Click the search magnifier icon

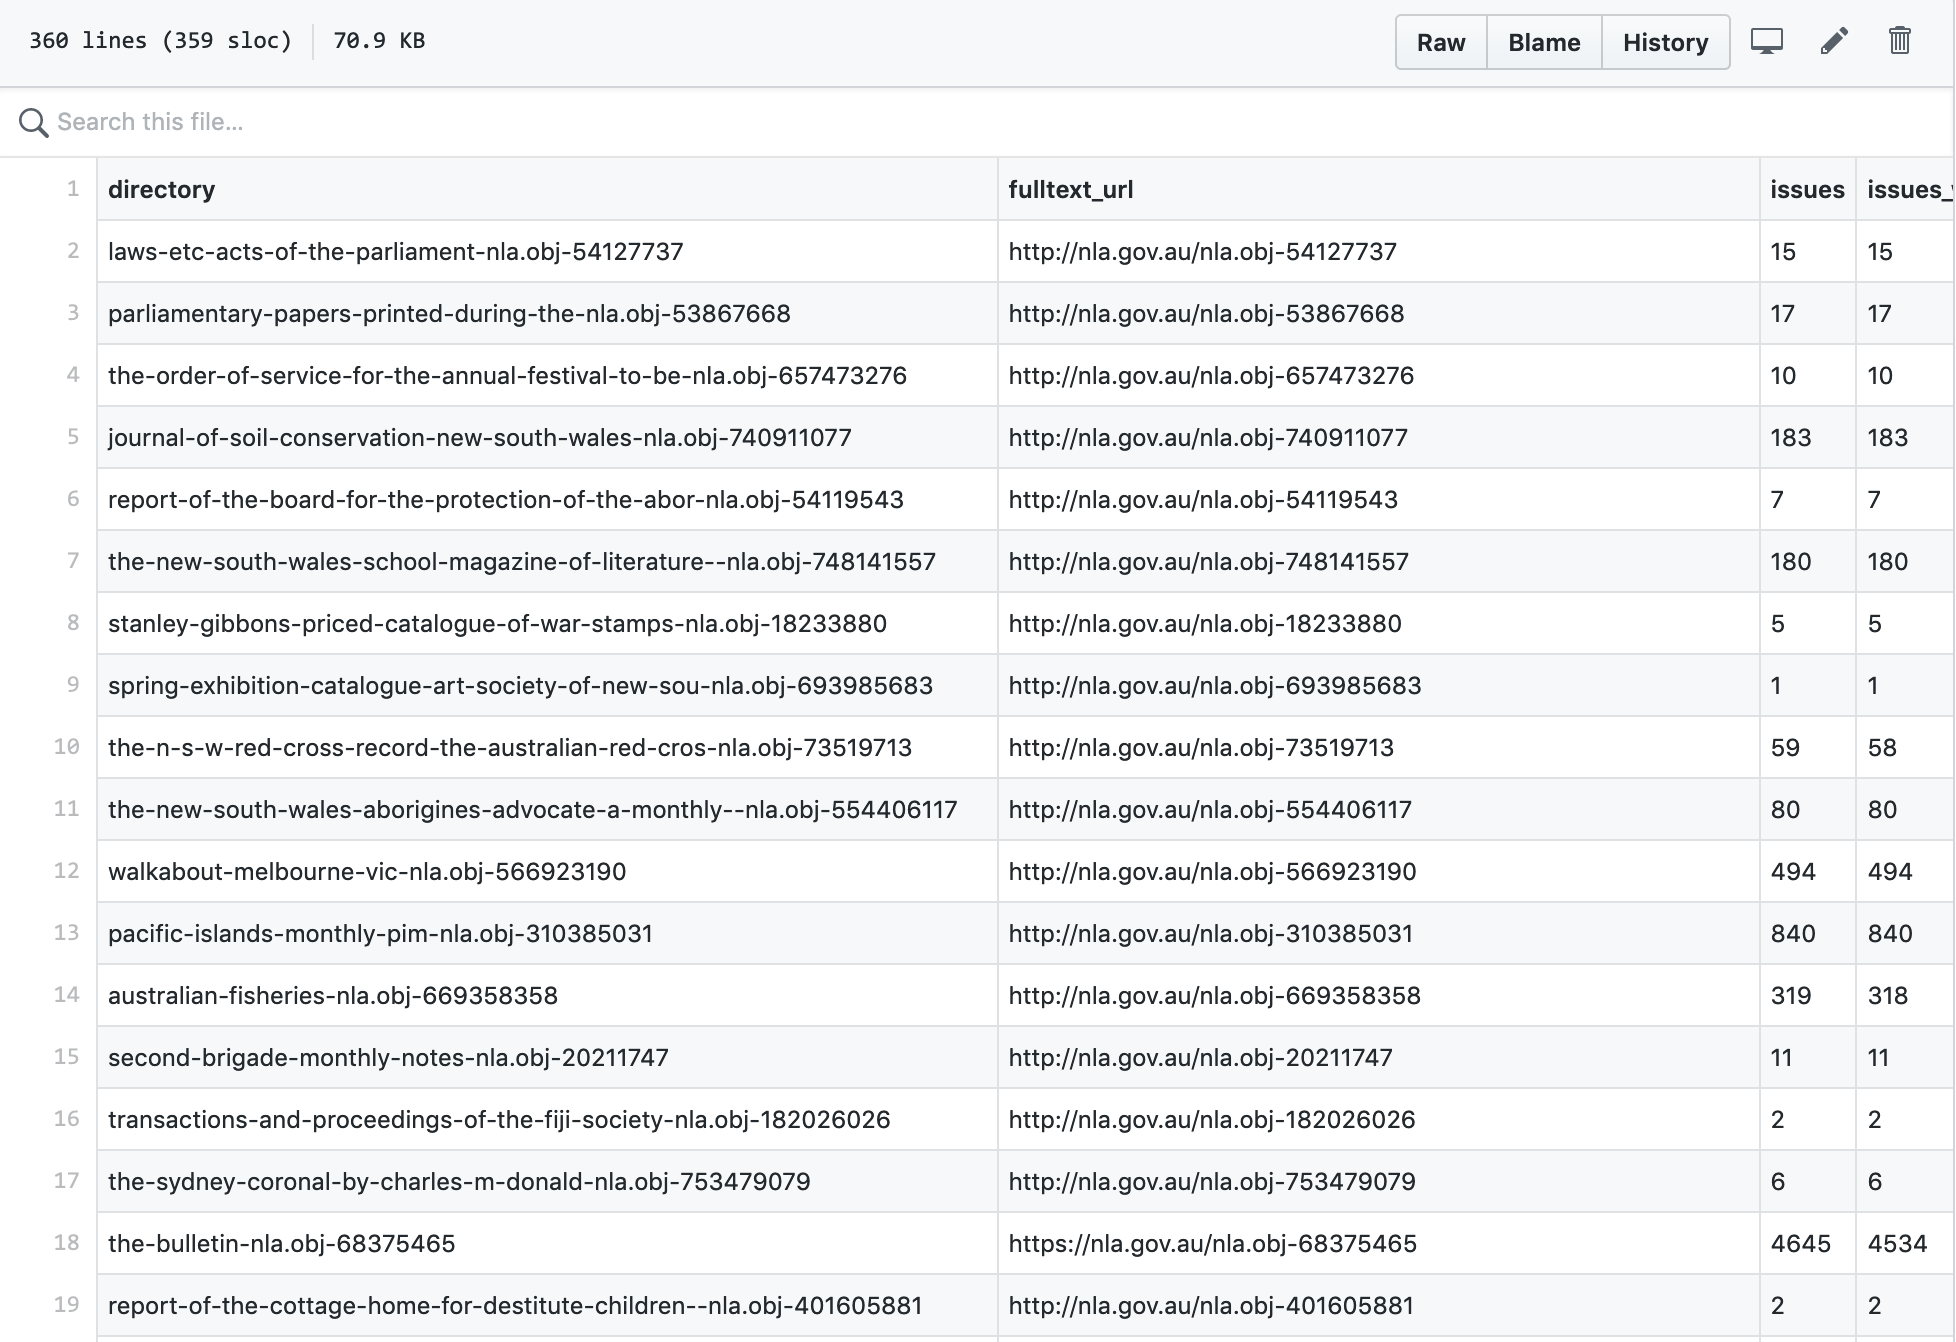[33, 123]
